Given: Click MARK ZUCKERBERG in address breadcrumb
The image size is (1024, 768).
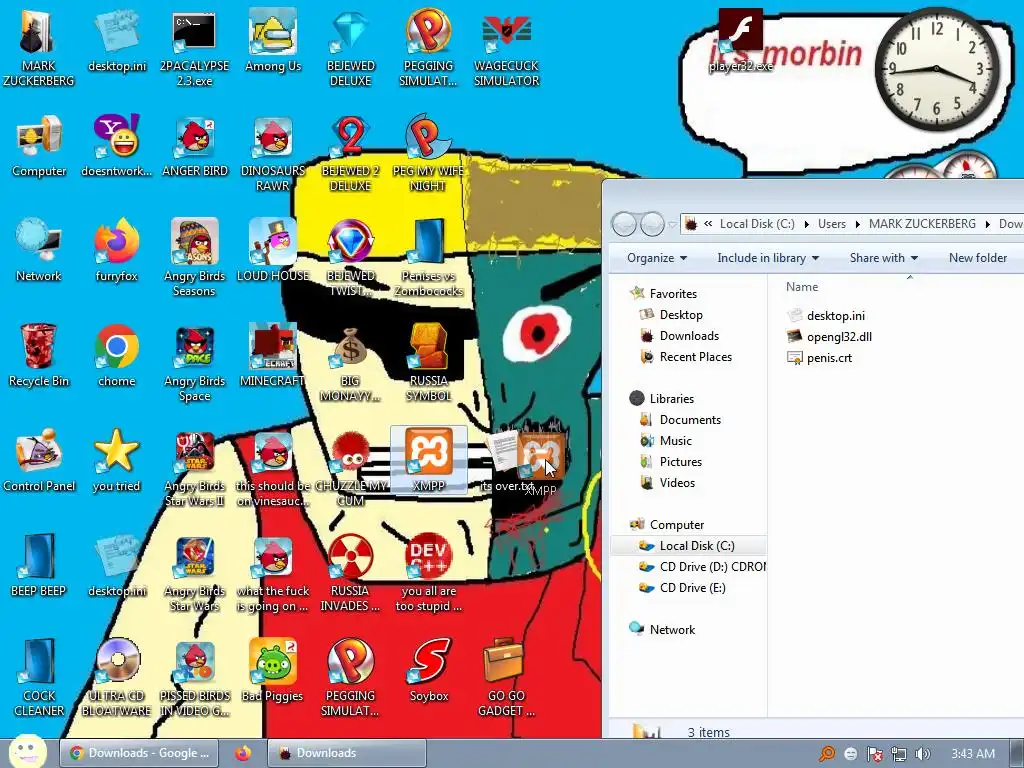Looking at the screenshot, I should coord(922,224).
